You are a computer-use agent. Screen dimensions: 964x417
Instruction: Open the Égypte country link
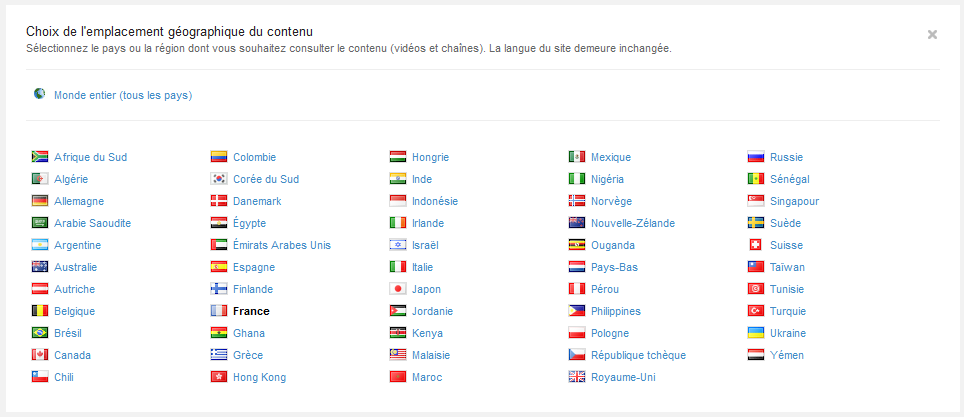(x=250, y=223)
